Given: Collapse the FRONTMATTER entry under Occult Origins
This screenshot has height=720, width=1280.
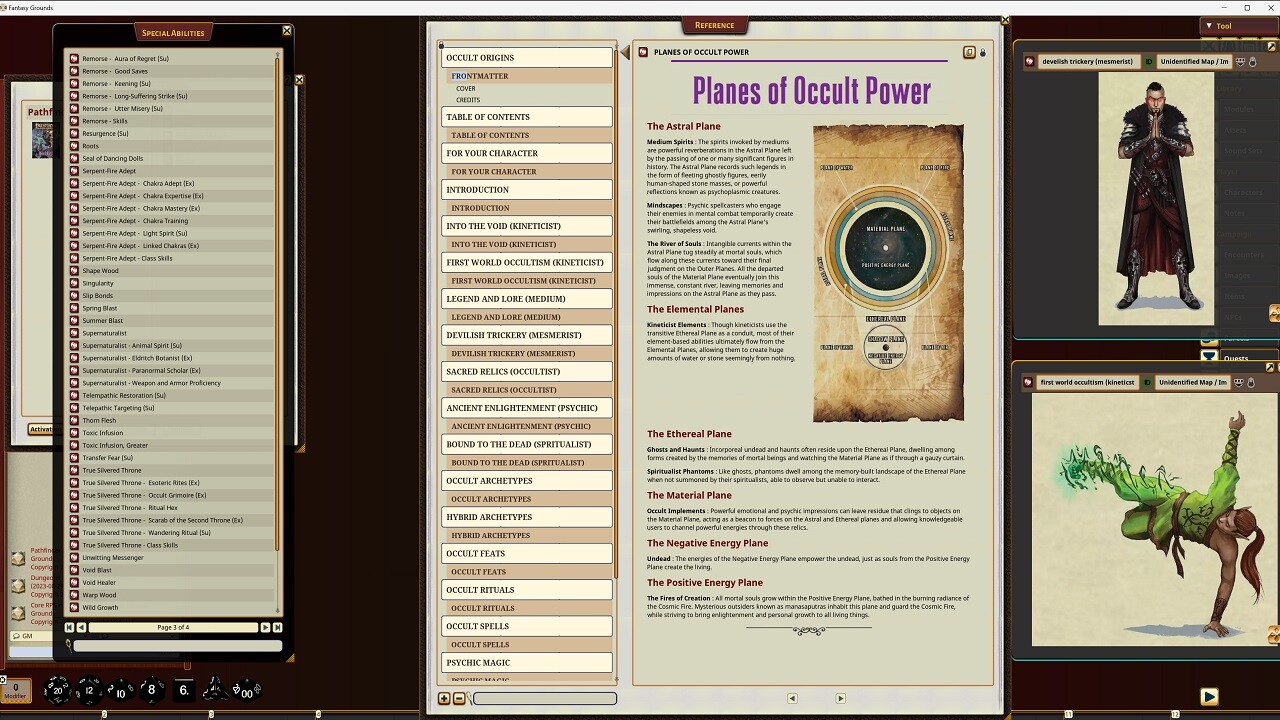Looking at the screenshot, I should (481, 75).
